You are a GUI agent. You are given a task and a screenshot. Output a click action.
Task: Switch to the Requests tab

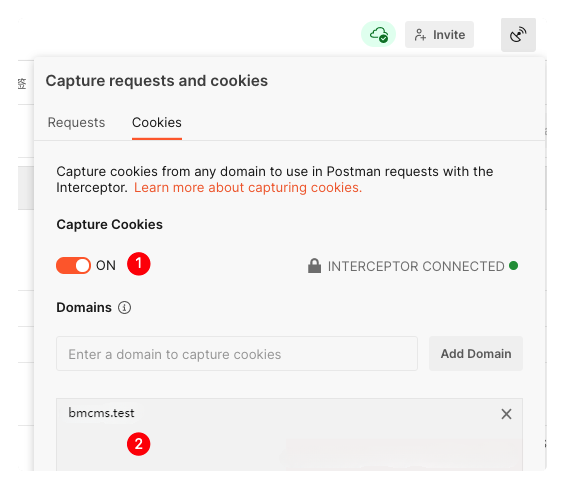76,123
